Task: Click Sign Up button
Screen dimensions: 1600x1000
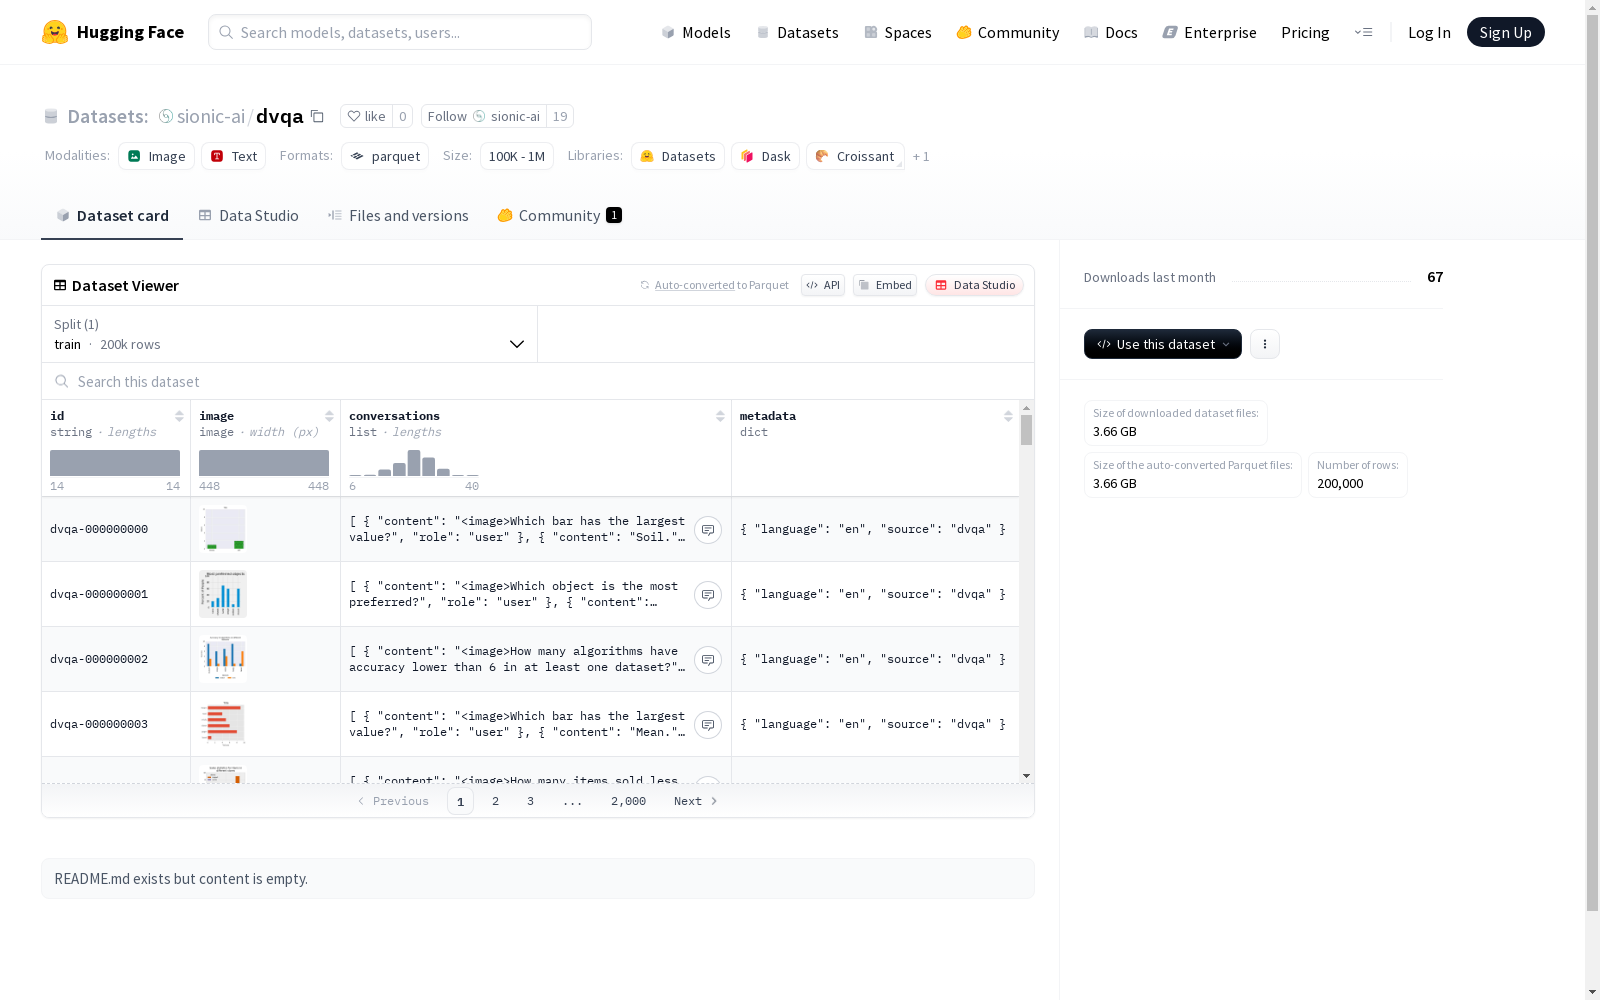Action: [x=1505, y=32]
